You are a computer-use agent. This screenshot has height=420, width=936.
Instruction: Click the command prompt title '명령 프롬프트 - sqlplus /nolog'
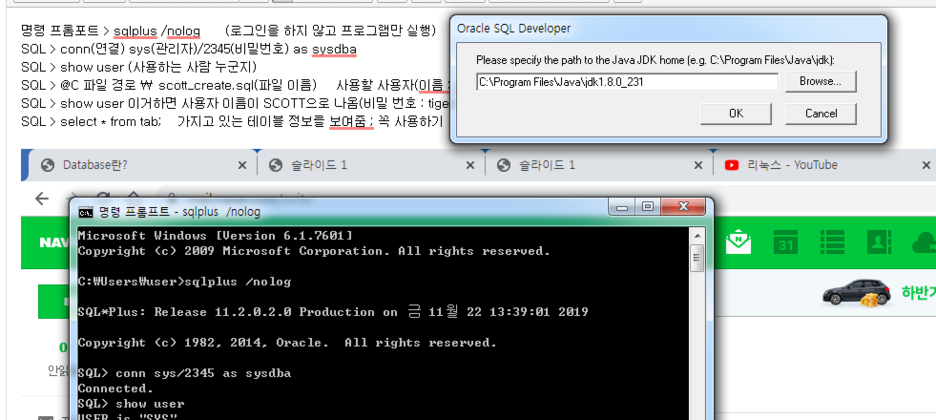click(x=179, y=212)
